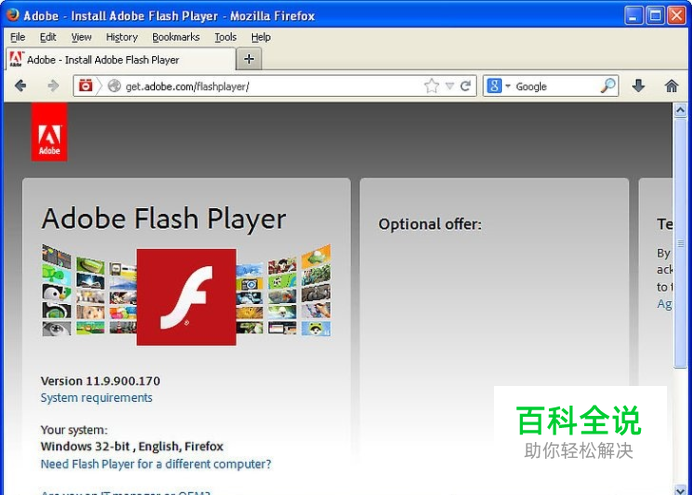
Task: Click Need Flash Player for a different computer?
Action: coord(156,464)
